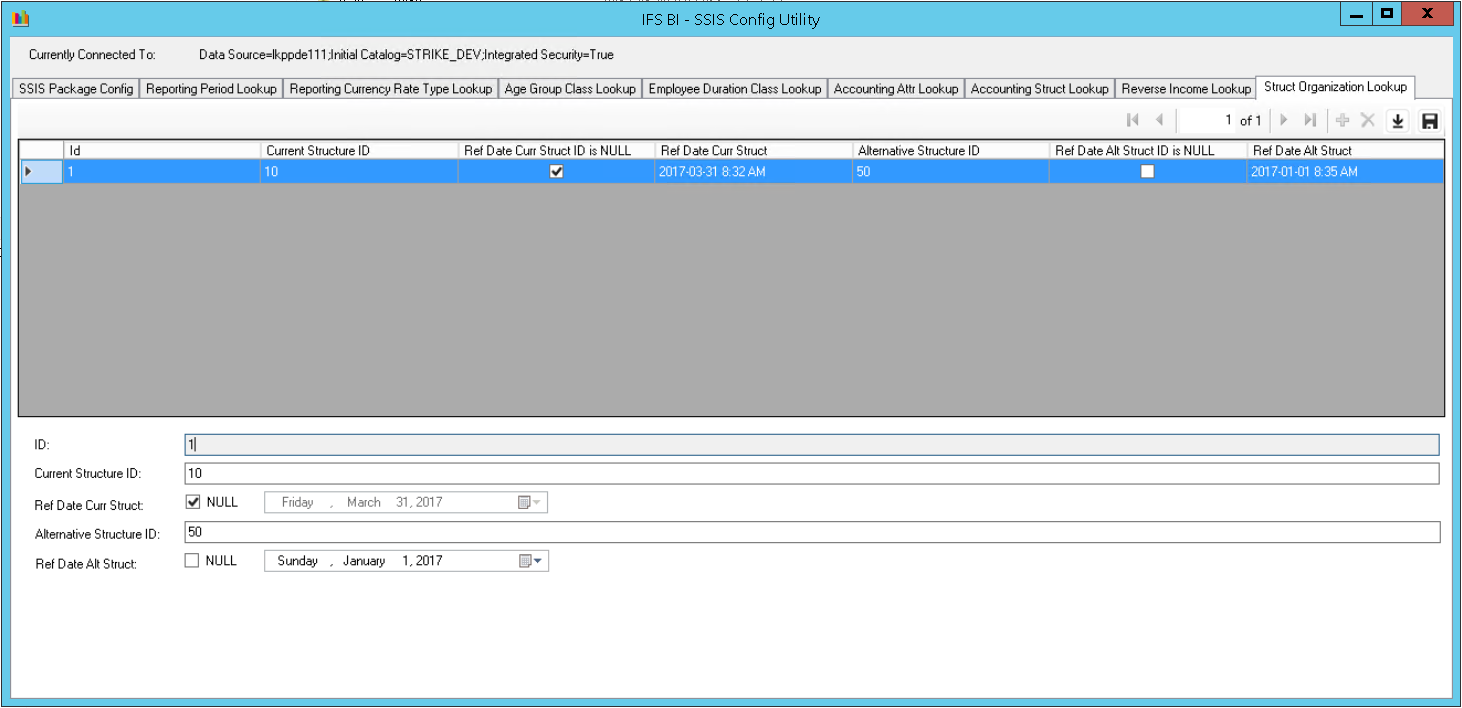The width and height of the screenshot is (1462, 708).
Task: Click the Current Structure ID column header
Action: (359, 150)
